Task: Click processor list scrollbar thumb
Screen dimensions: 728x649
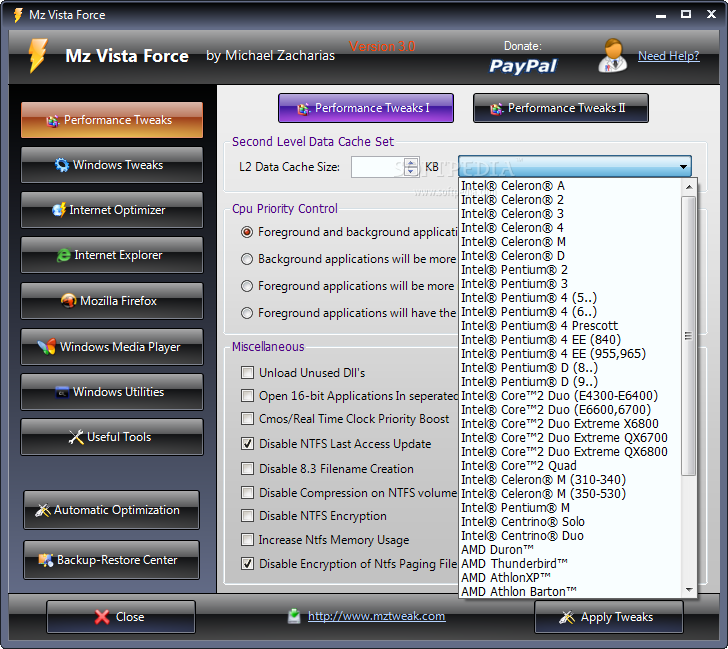Action: coord(688,336)
